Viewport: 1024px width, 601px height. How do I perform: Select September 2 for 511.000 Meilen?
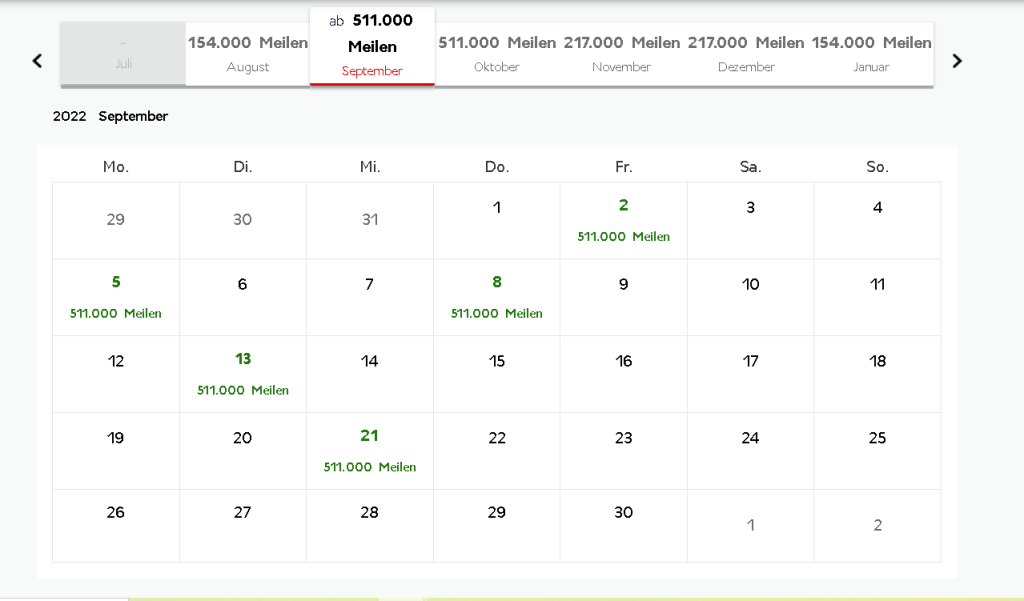624,220
